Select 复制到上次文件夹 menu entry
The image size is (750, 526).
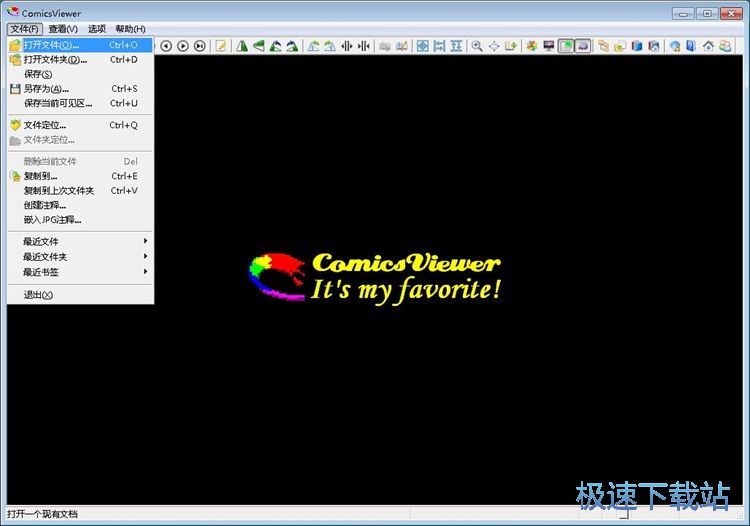pos(80,191)
